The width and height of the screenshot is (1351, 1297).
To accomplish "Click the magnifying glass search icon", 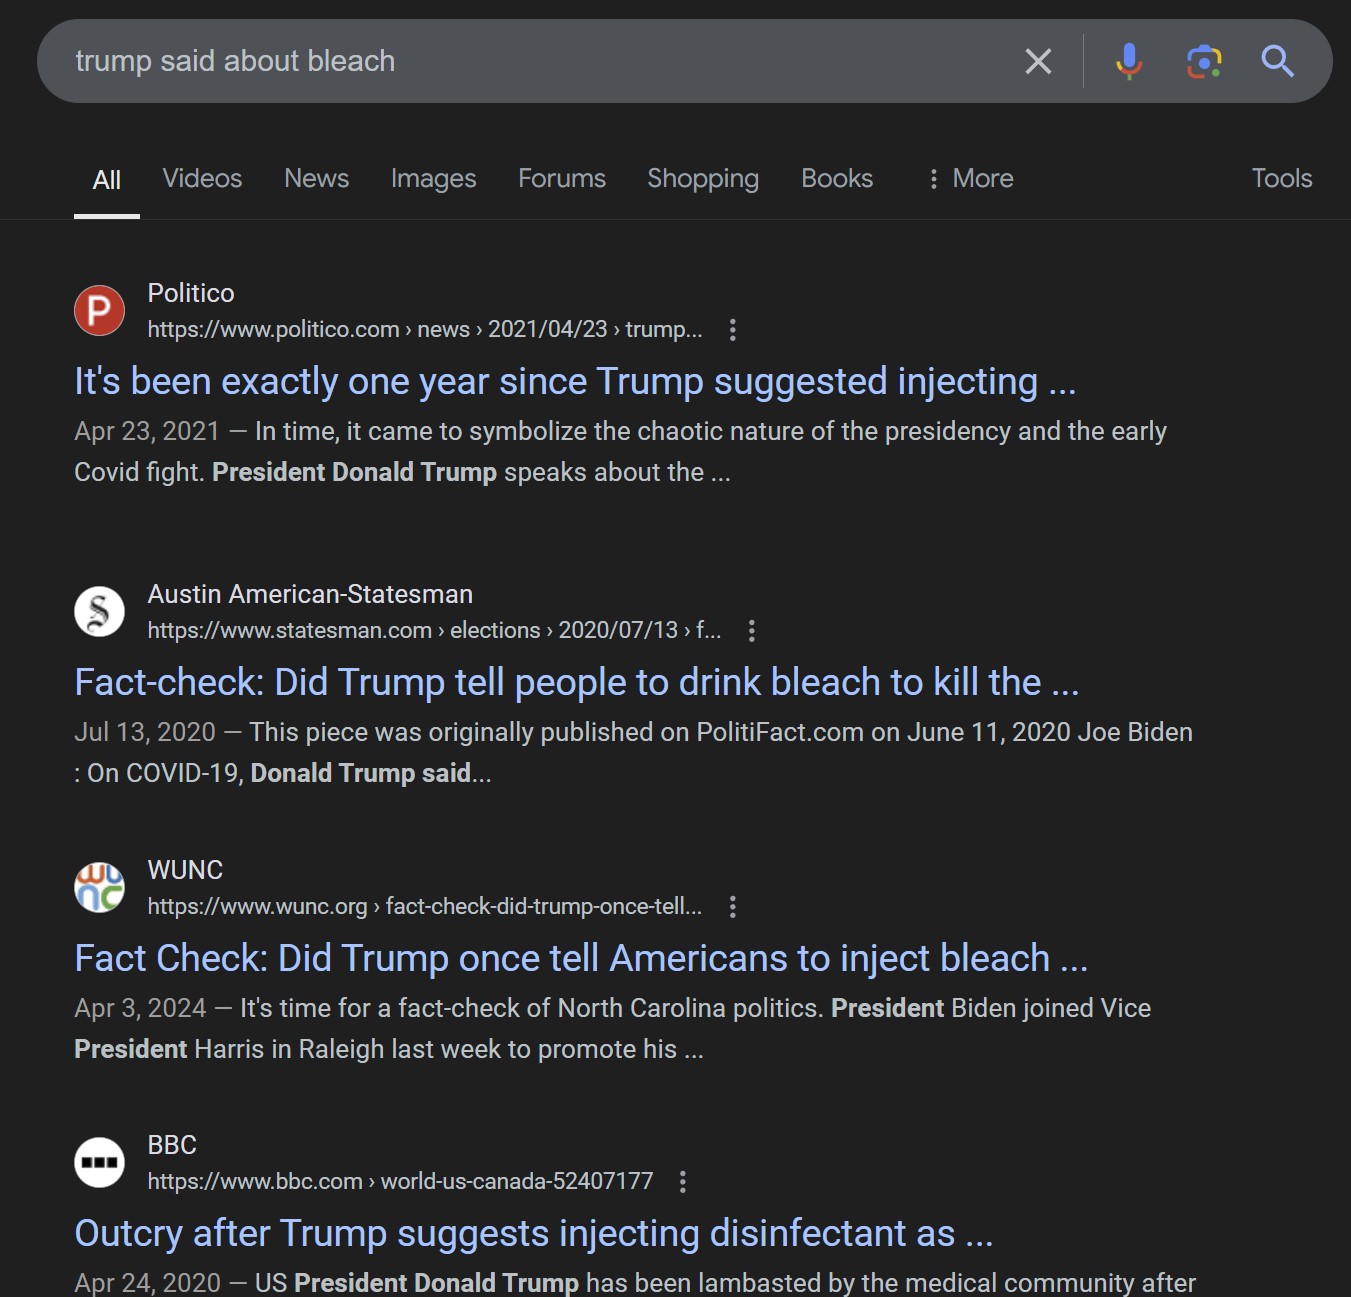I will pyautogui.click(x=1277, y=62).
